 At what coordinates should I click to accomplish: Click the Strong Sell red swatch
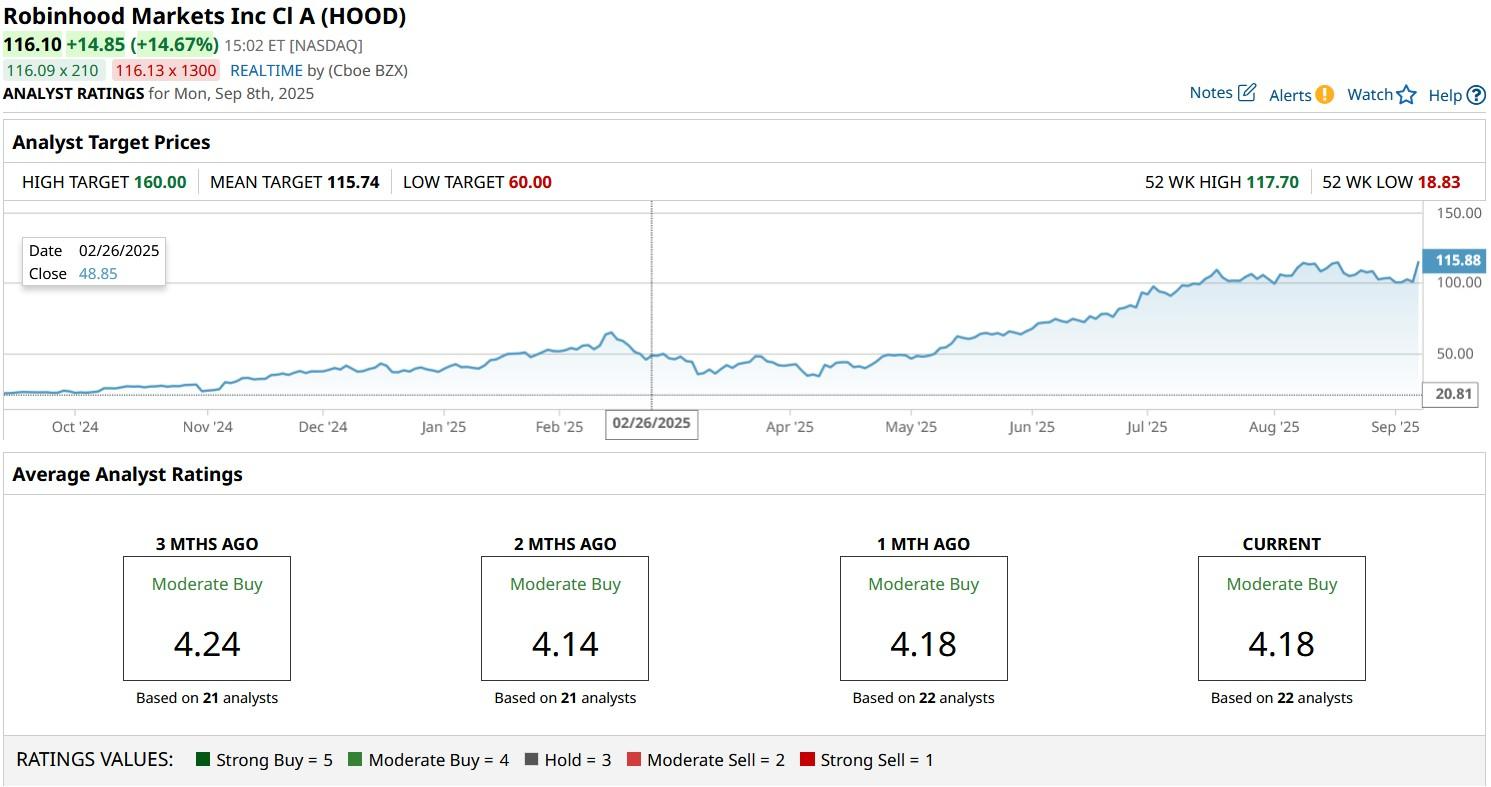coord(807,760)
